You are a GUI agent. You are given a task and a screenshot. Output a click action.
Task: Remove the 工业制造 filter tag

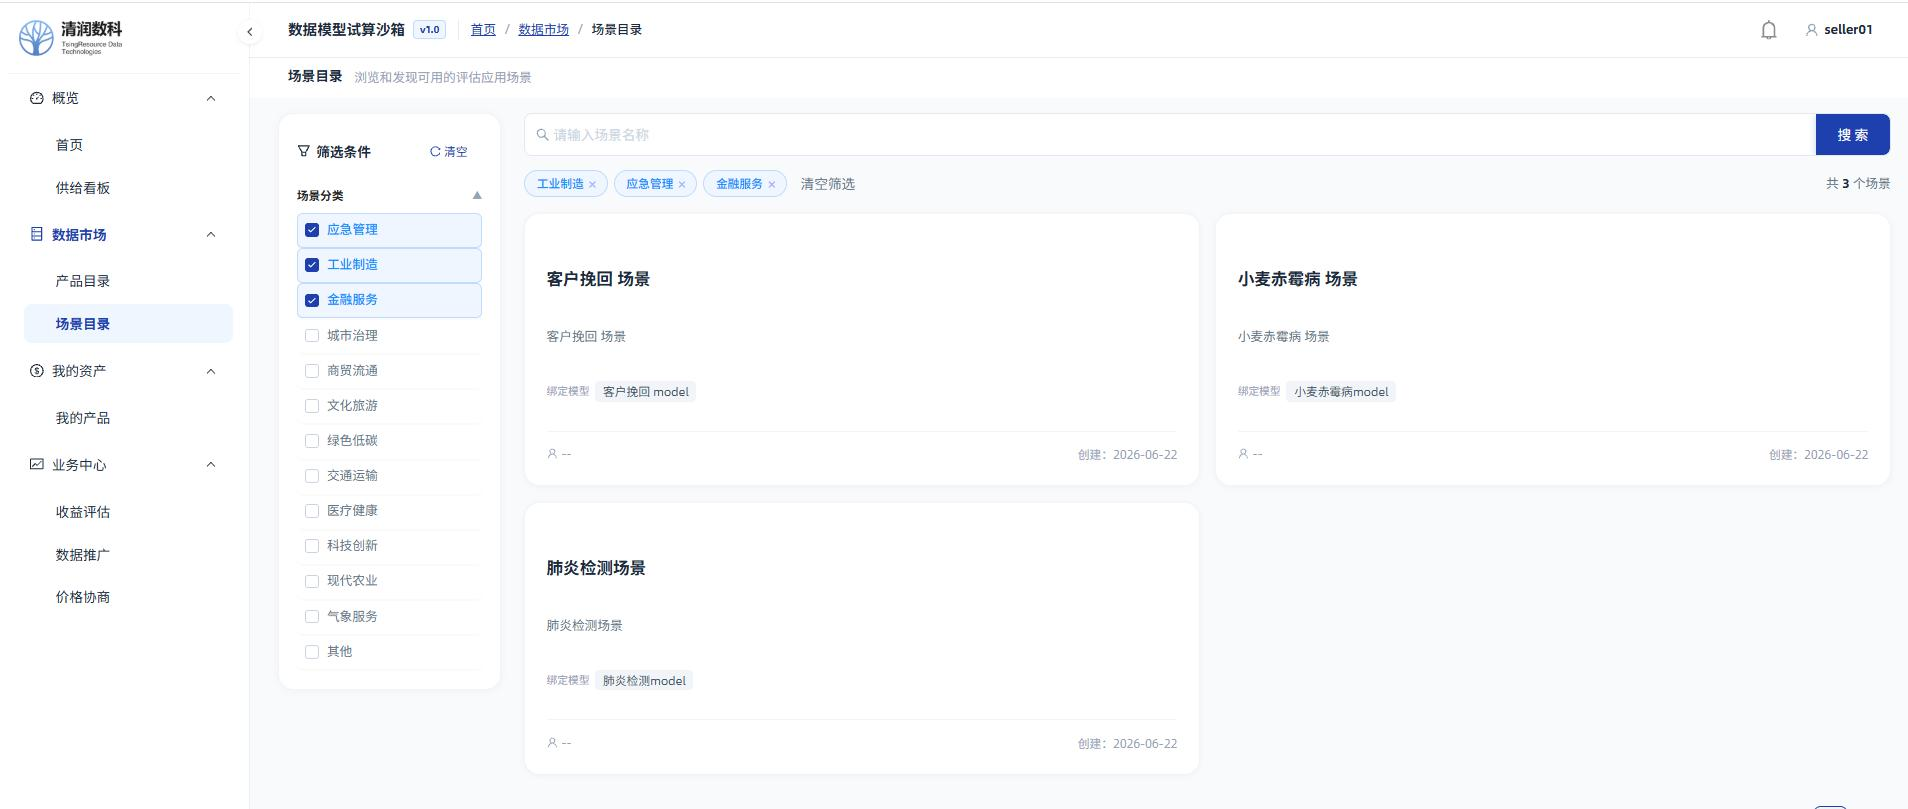592,184
